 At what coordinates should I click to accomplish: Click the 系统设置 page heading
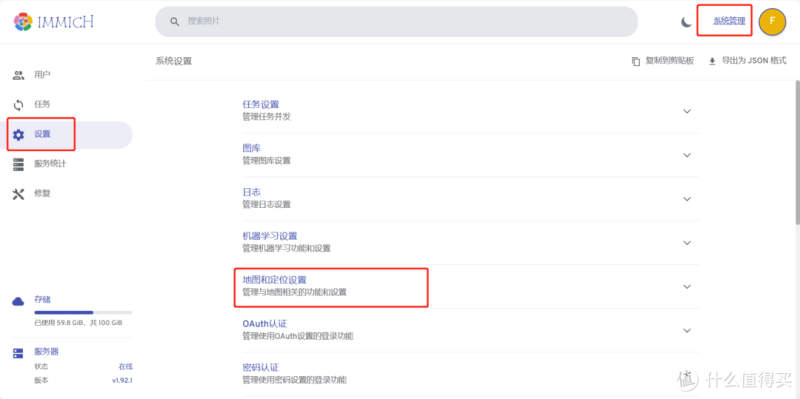[173, 61]
